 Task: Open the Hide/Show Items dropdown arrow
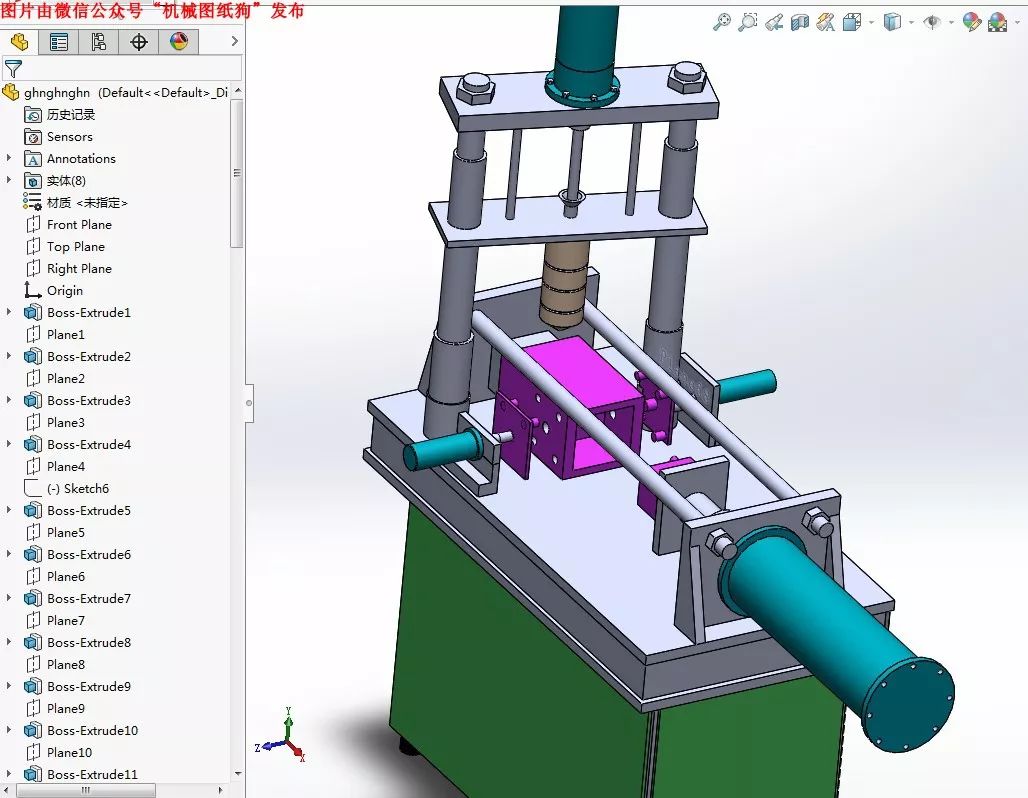click(951, 23)
